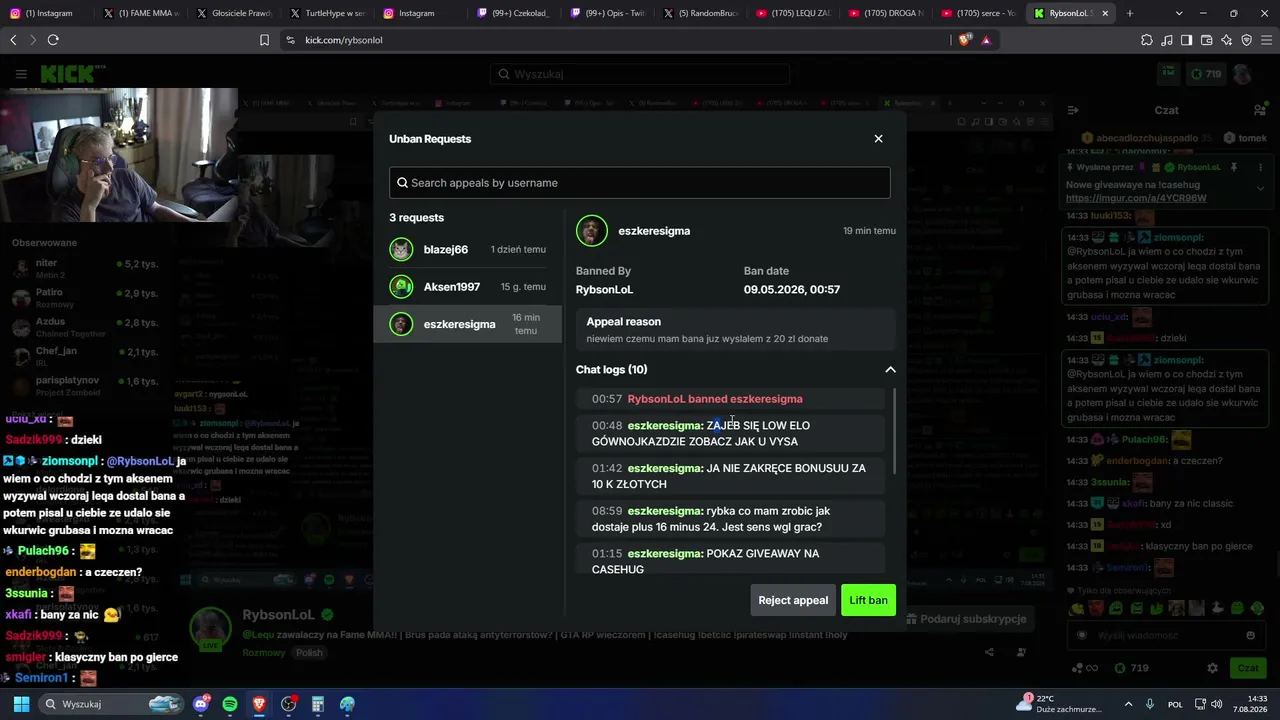
Task: Click the Windows taskbar search box
Action: click(x=112, y=704)
